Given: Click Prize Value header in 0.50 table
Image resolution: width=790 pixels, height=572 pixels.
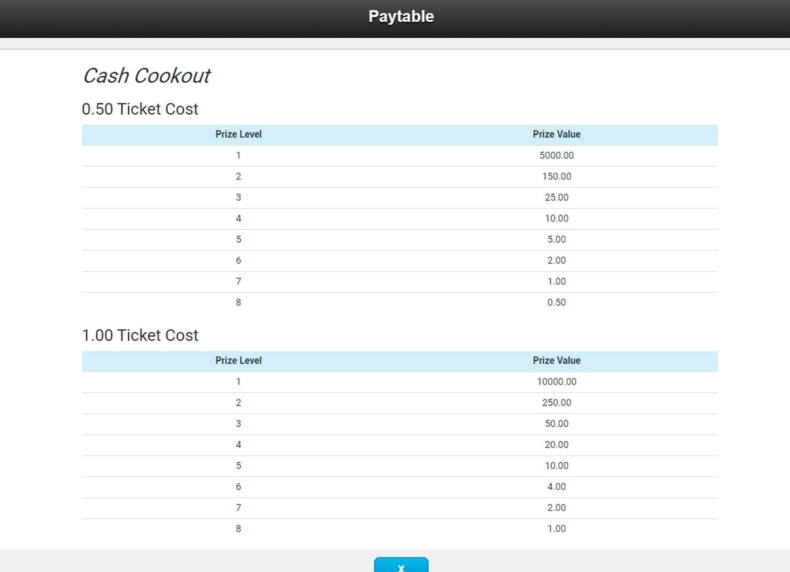Looking at the screenshot, I should point(556,134).
